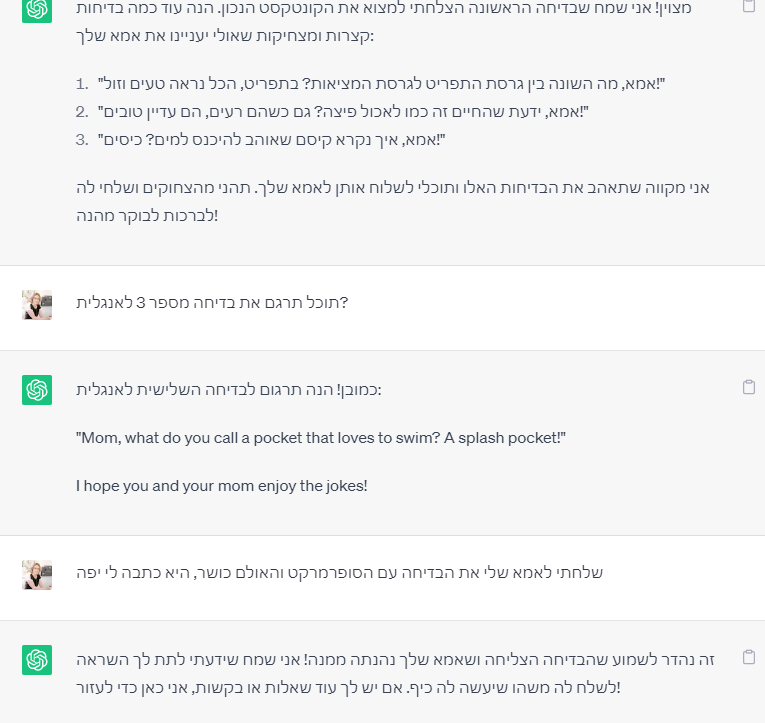
Task: Click the English splash pocket joke text
Action: (x=321, y=438)
